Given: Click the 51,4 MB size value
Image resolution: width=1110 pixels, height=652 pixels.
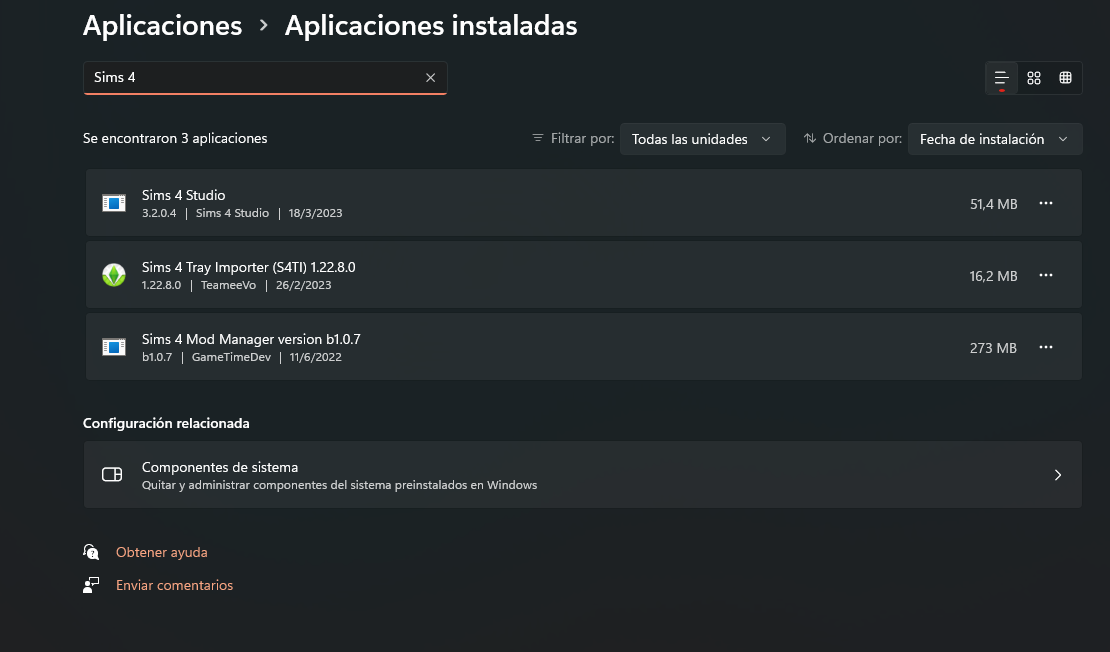Looking at the screenshot, I should tap(993, 204).
